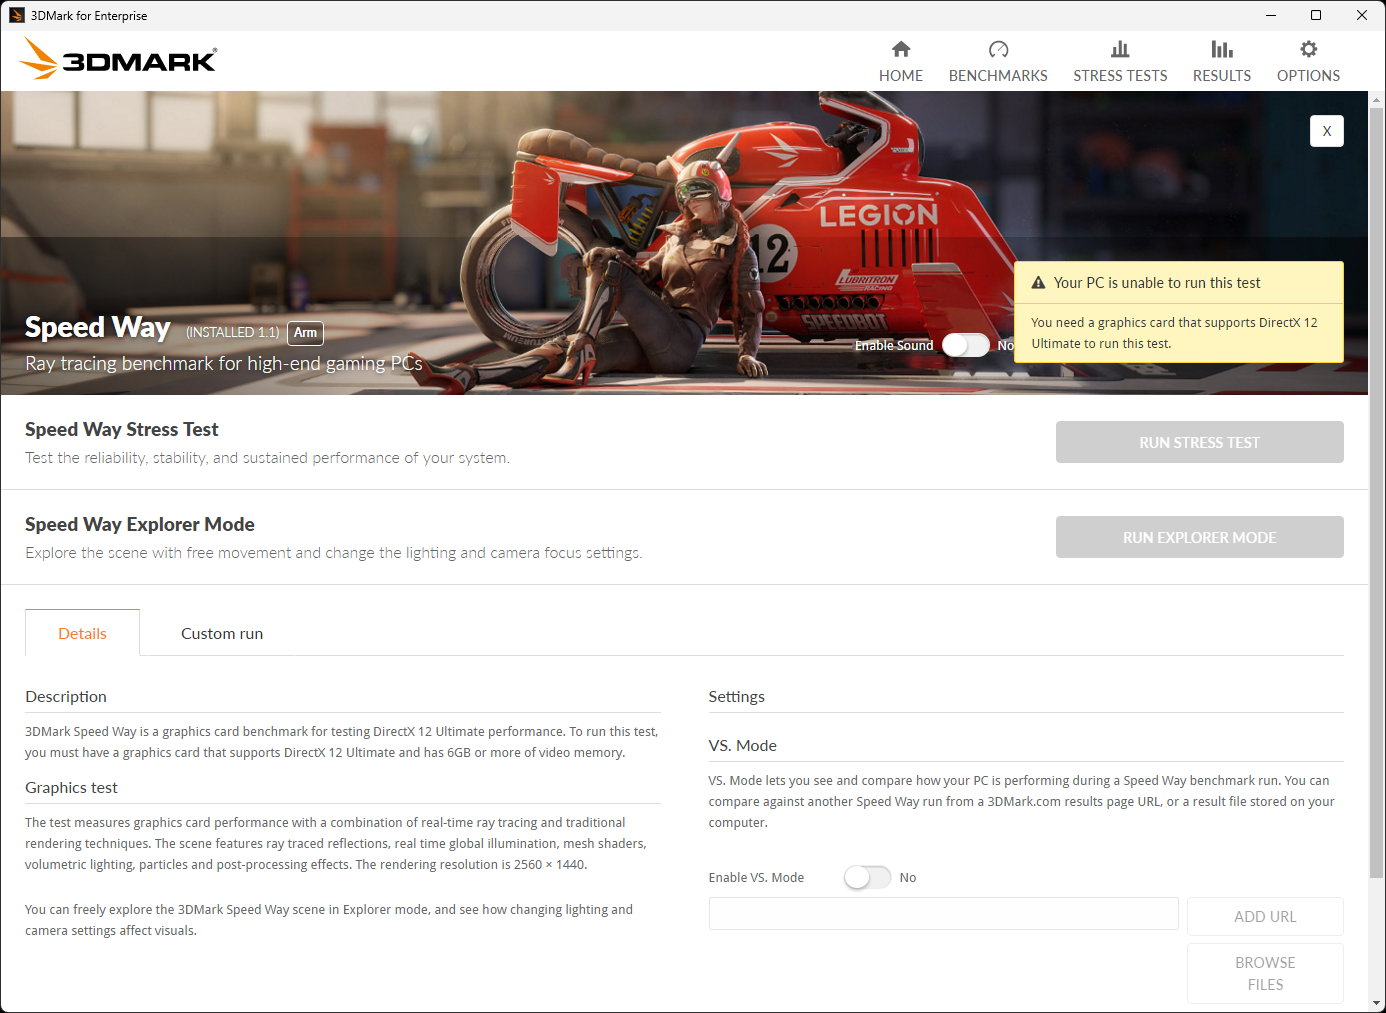The width and height of the screenshot is (1386, 1013).
Task: Close the Speed Way page with X
Action: (1327, 131)
